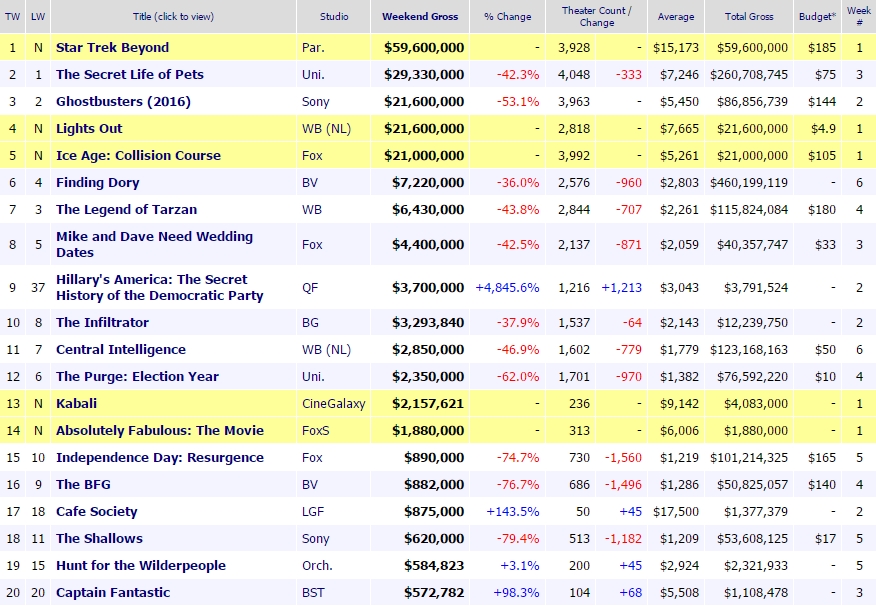Select $260,708,745 total gross cell
The height and width of the screenshot is (606, 876).
pyautogui.click(x=749, y=74)
